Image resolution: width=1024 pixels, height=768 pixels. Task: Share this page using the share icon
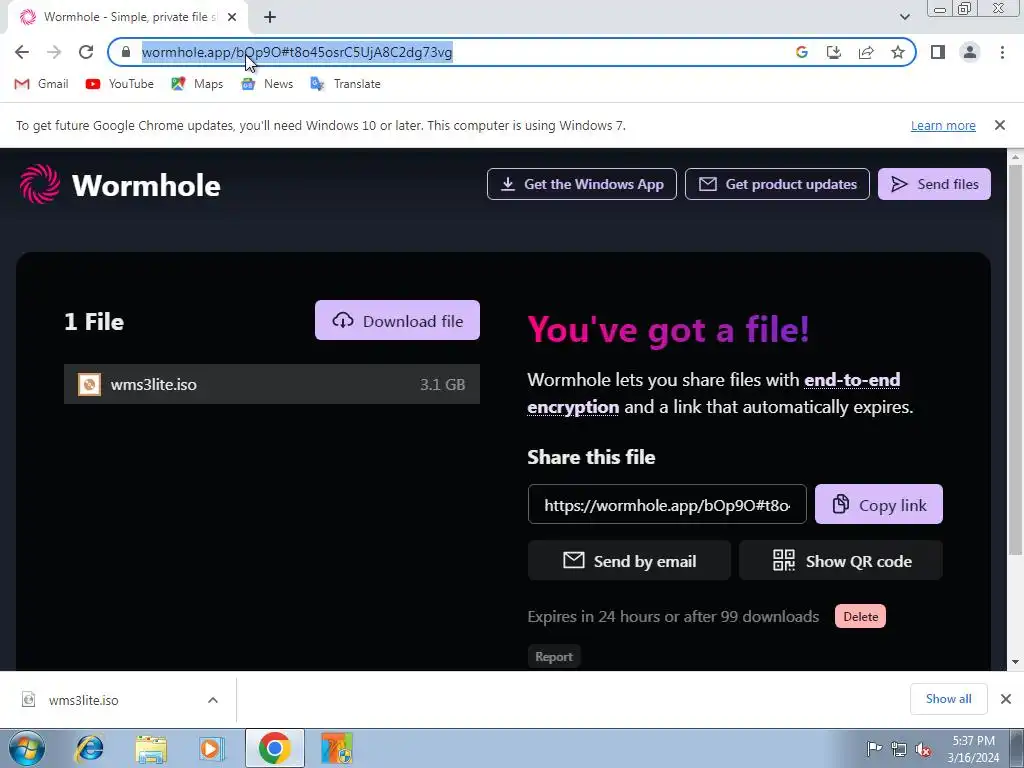pos(866,52)
